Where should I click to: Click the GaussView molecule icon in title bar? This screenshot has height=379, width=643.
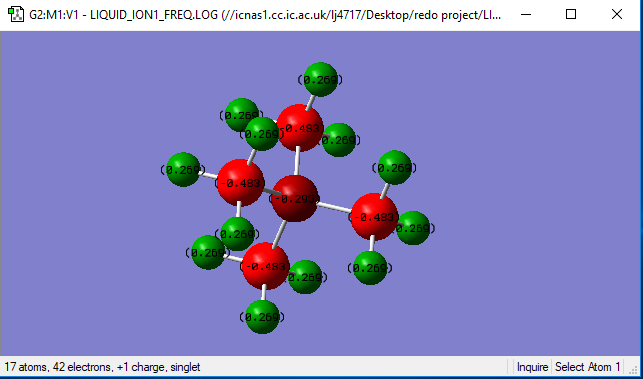pos(16,15)
